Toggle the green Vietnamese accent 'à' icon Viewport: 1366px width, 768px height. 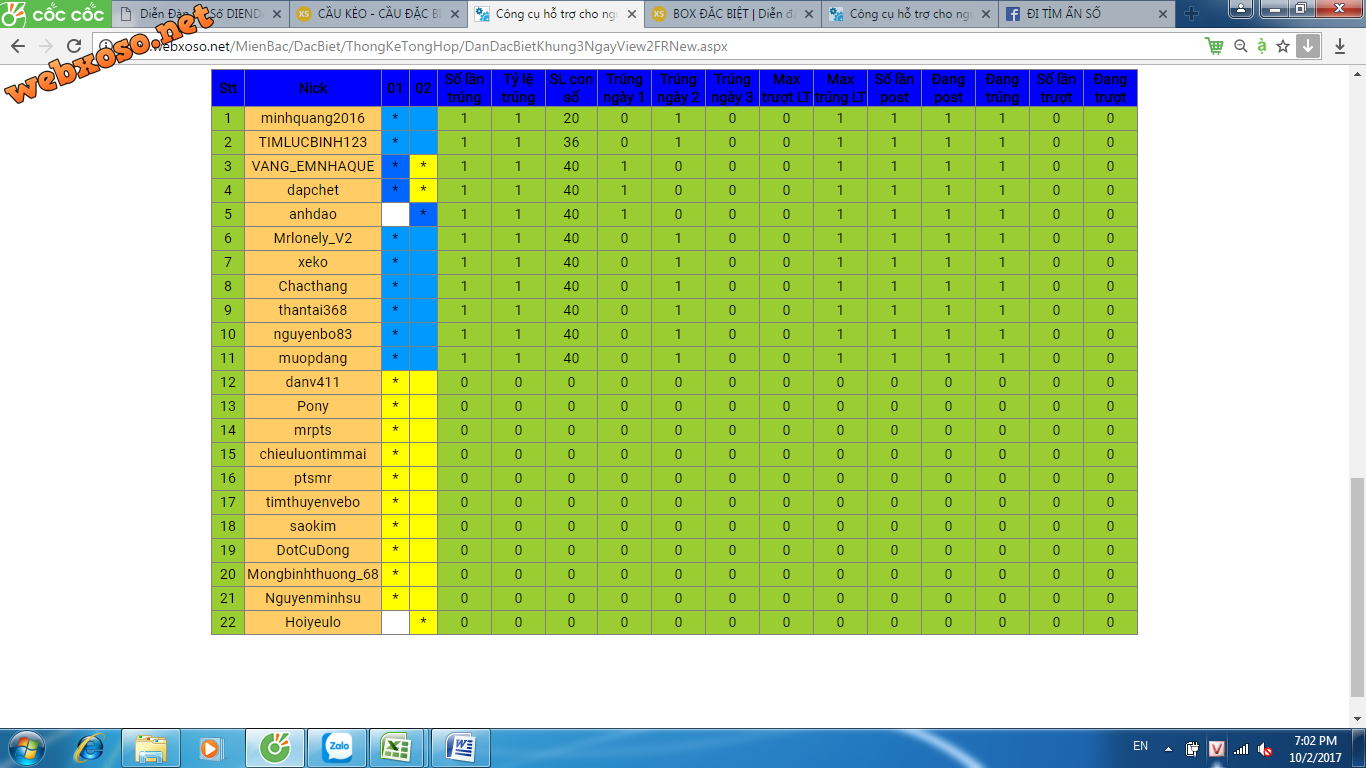[x=1262, y=46]
